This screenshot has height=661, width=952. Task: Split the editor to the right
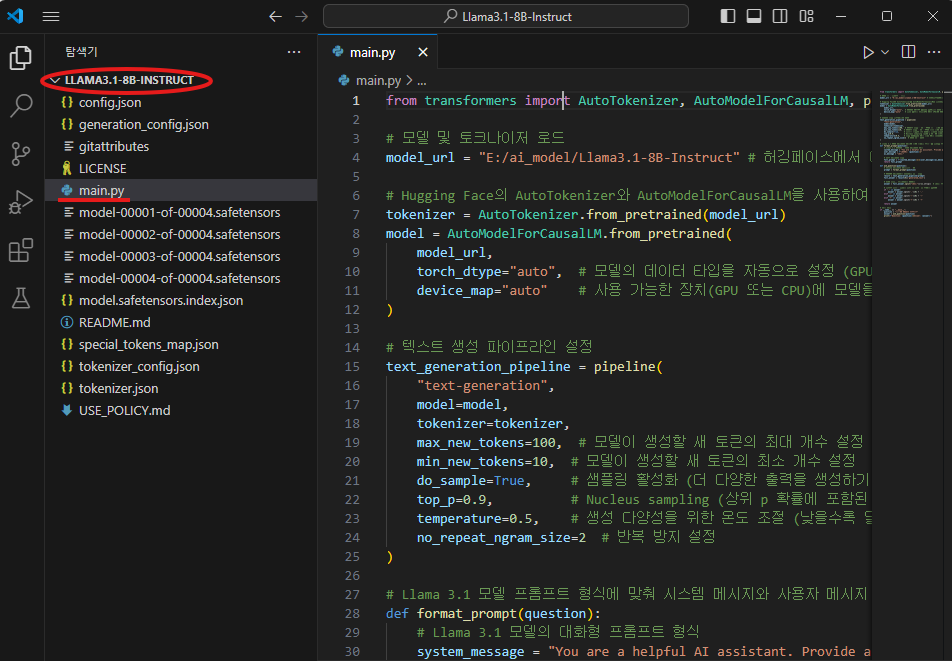pos(908,52)
